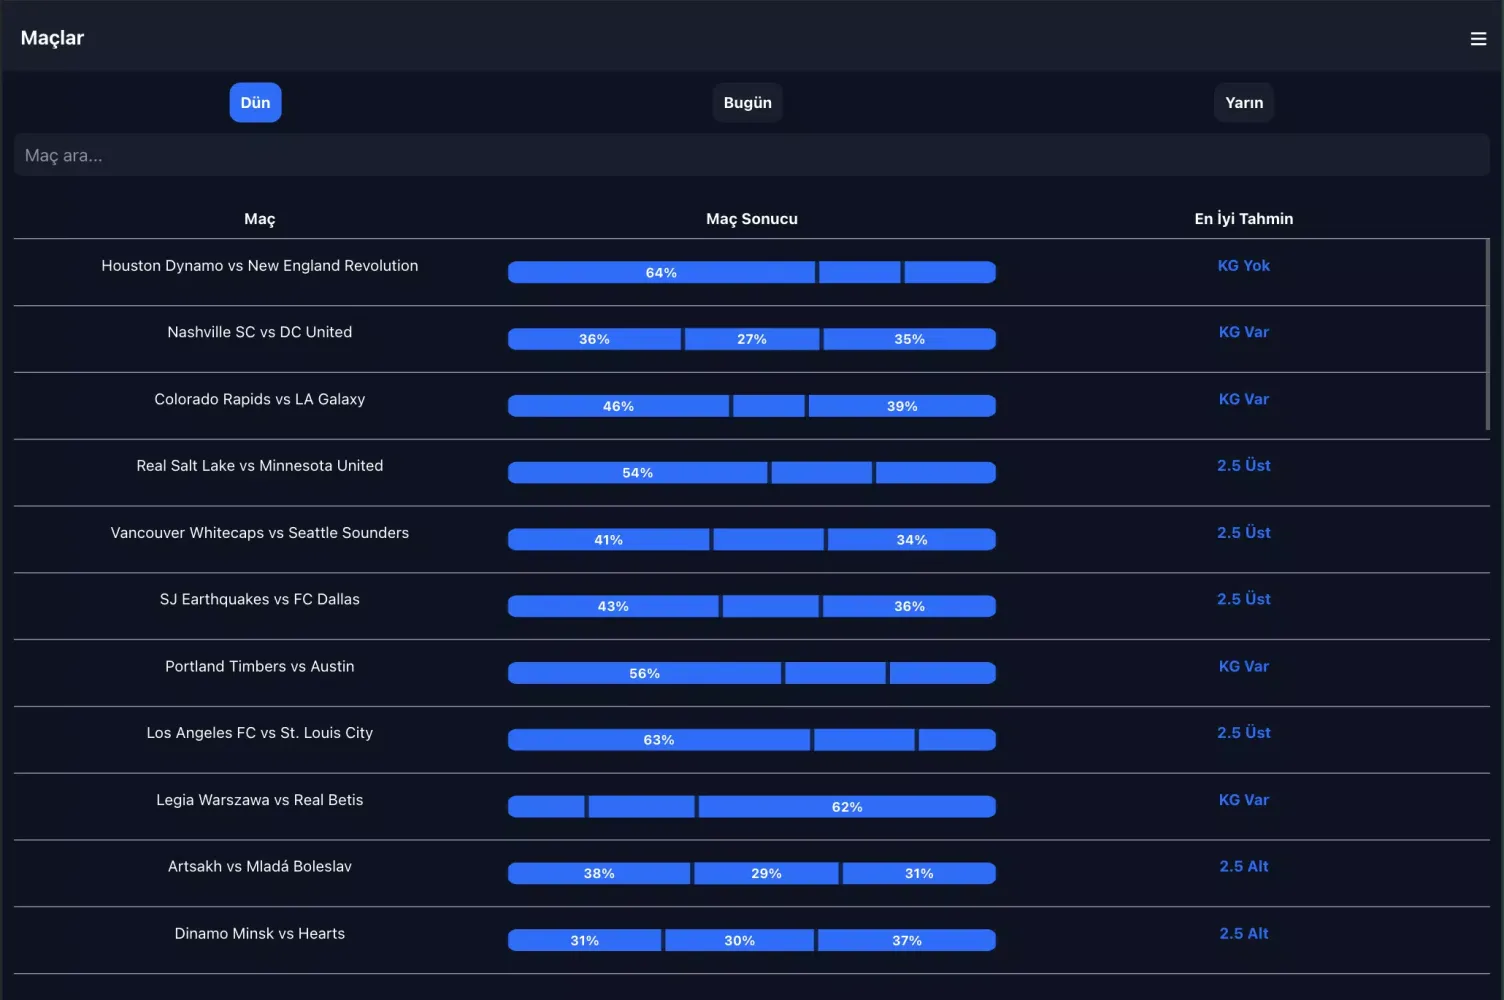Click the 38% bar for Artsakh

click(599, 873)
